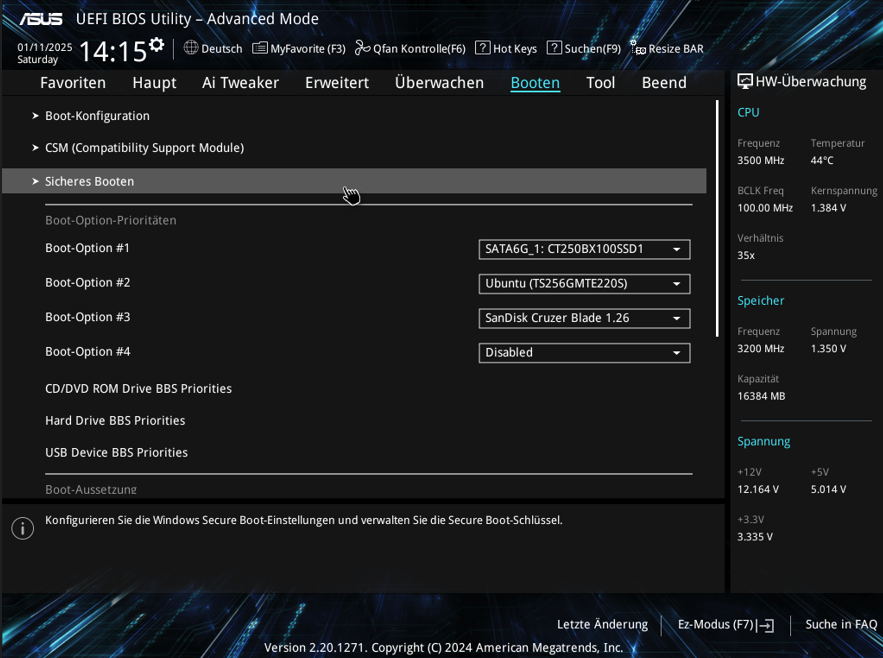Click the Qfan fan icon
This screenshot has height=658, width=883.
[x=362, y=48]
